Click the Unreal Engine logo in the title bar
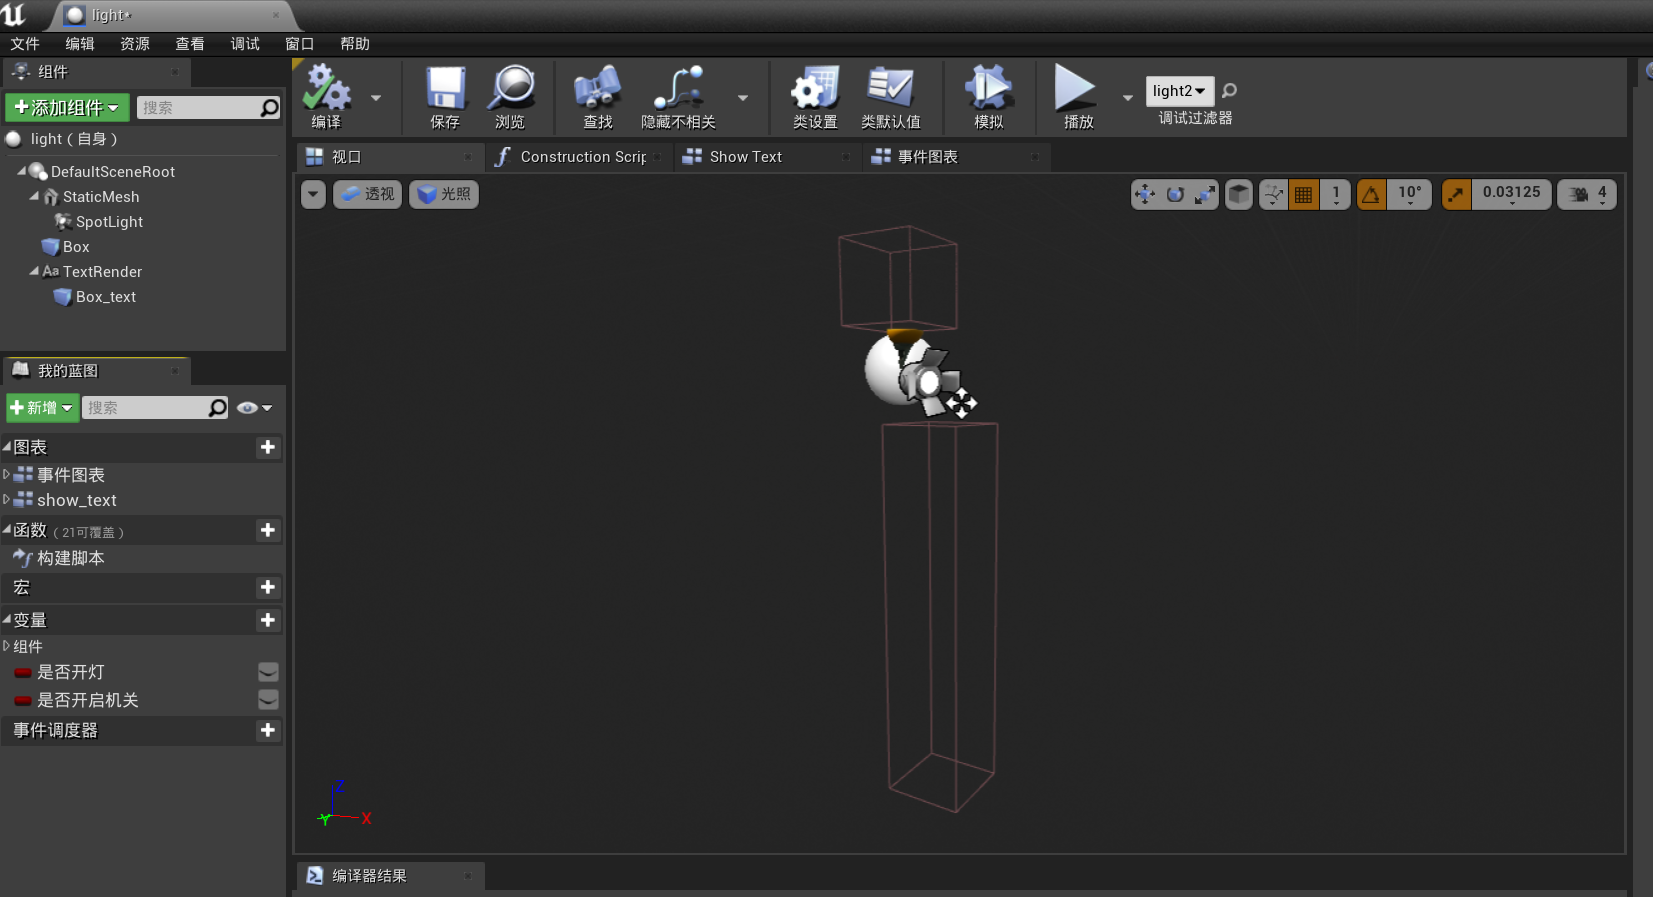Screen dimensions: 1653x897 tap(14, 14)
